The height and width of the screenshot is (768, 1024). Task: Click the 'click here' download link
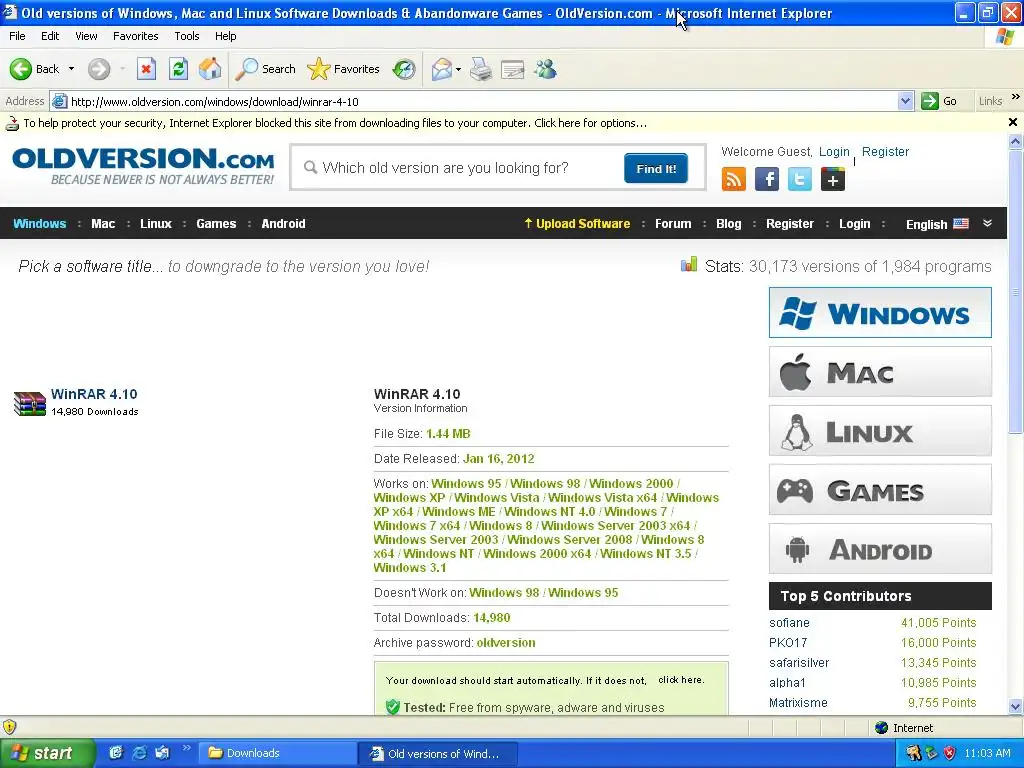pos(681,680)
